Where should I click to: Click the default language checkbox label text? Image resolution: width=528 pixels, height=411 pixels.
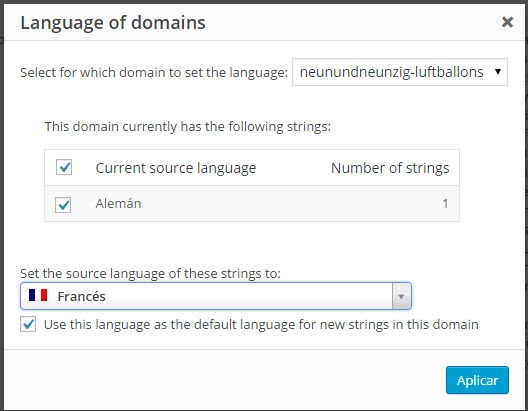click(261, 325)
